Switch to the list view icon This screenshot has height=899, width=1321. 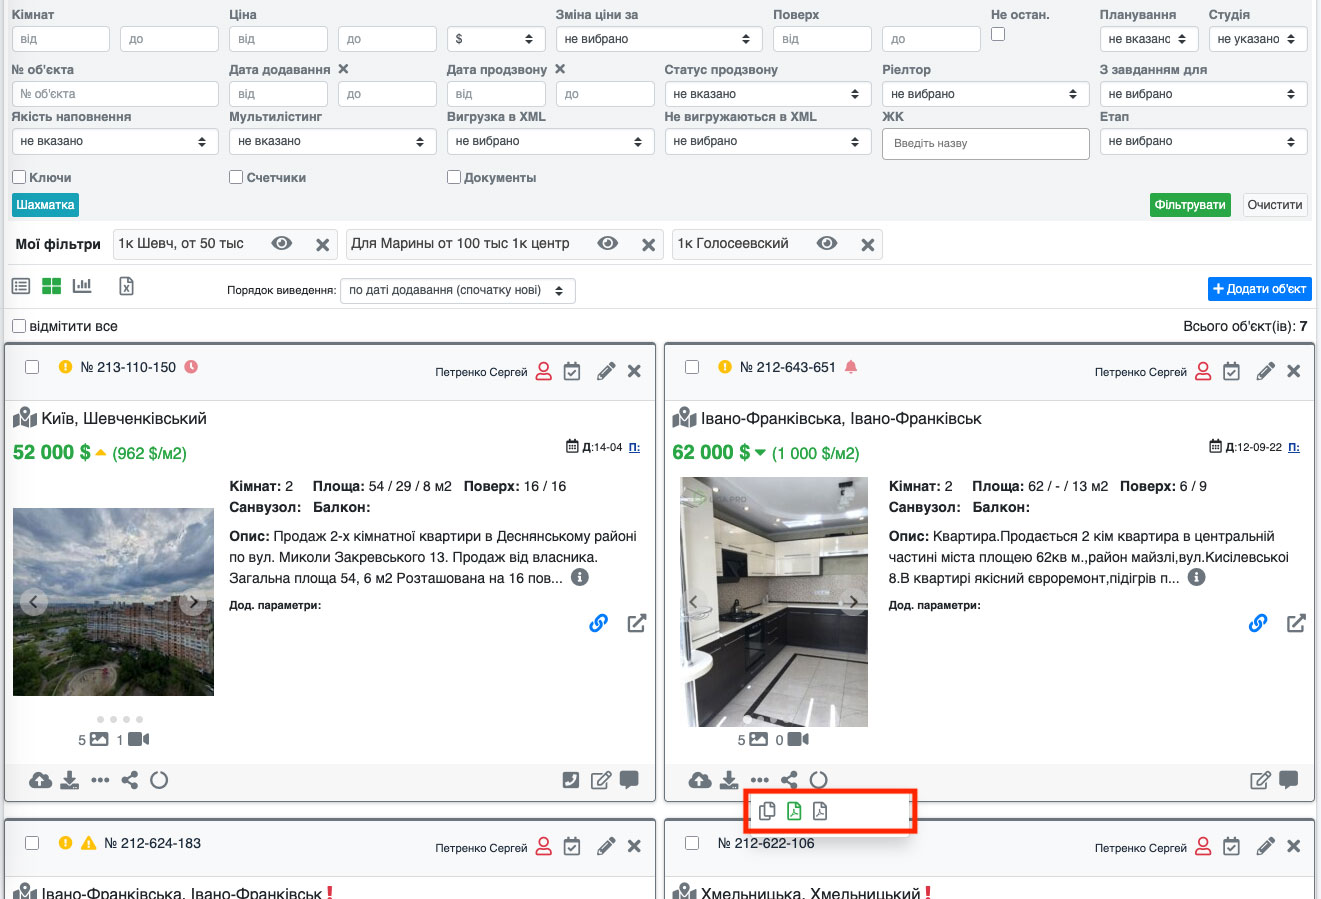pyautogui.click(x=21, y=286)
